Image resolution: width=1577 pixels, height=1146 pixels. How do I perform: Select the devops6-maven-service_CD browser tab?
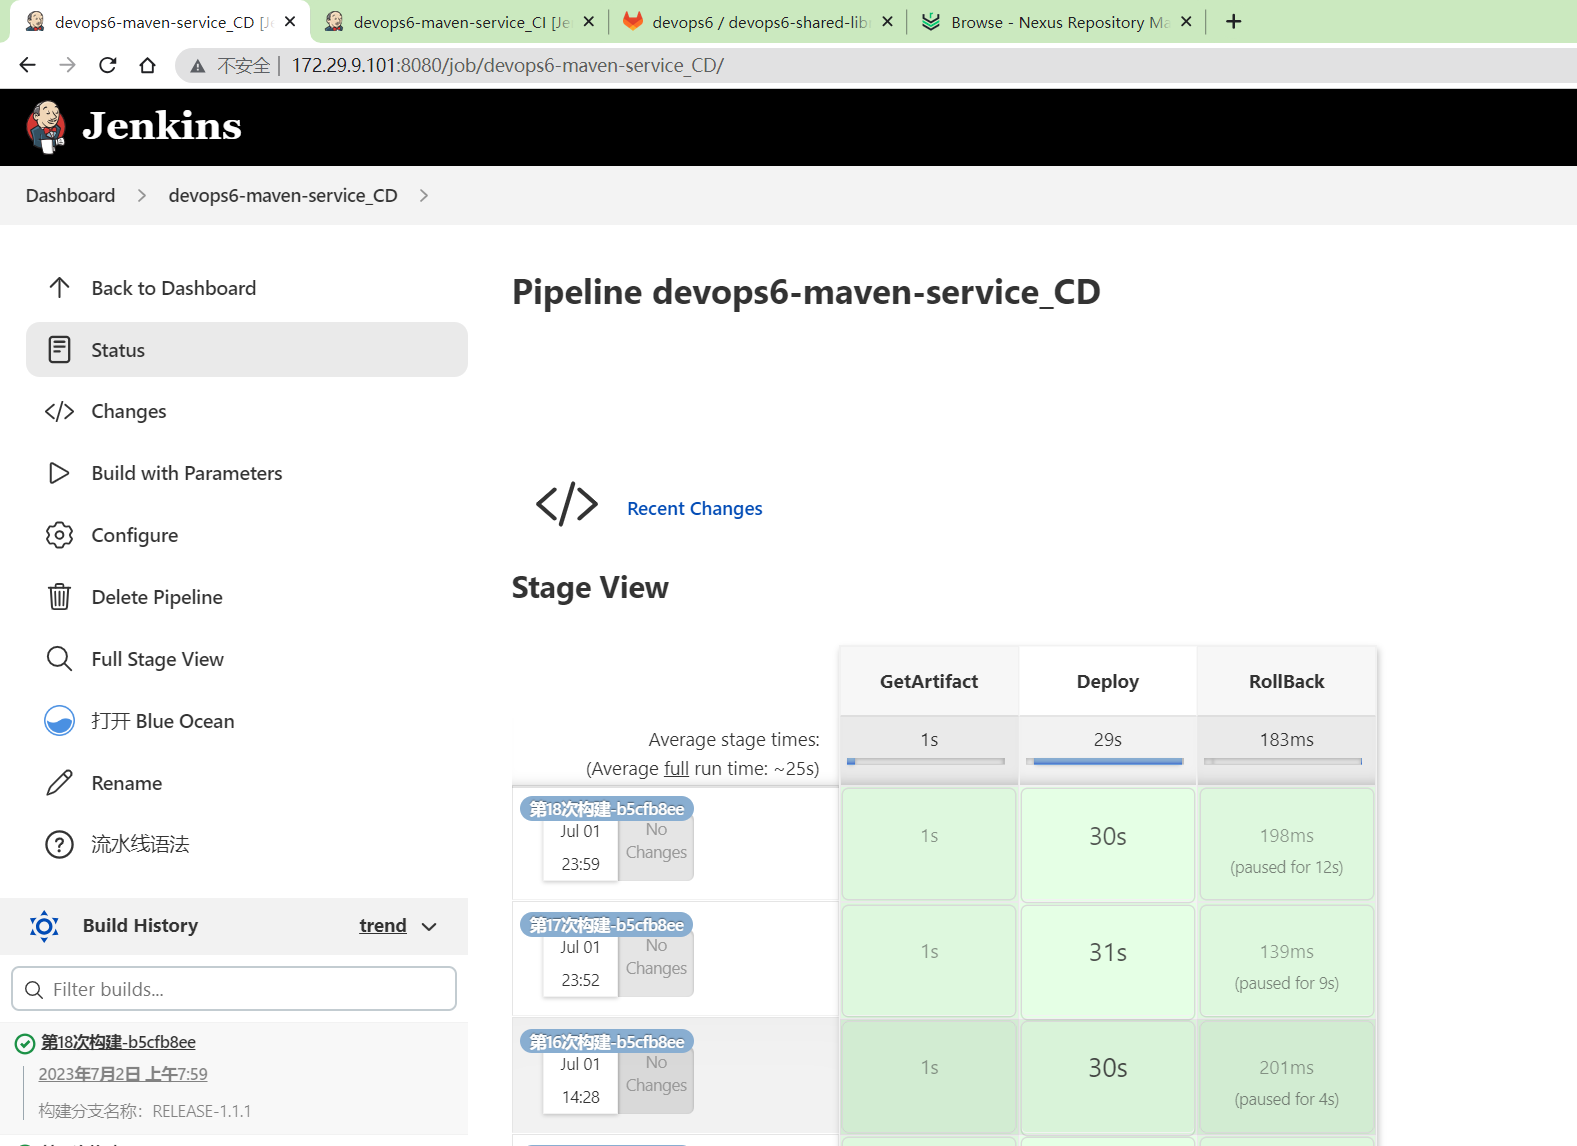coord(160,22)
